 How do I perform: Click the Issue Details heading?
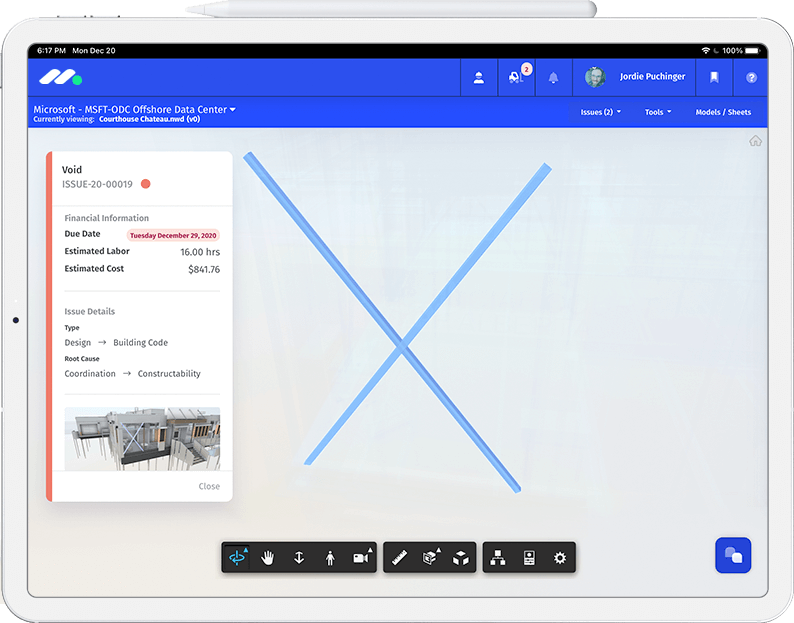pyautogui.click(x=89, y=311)
